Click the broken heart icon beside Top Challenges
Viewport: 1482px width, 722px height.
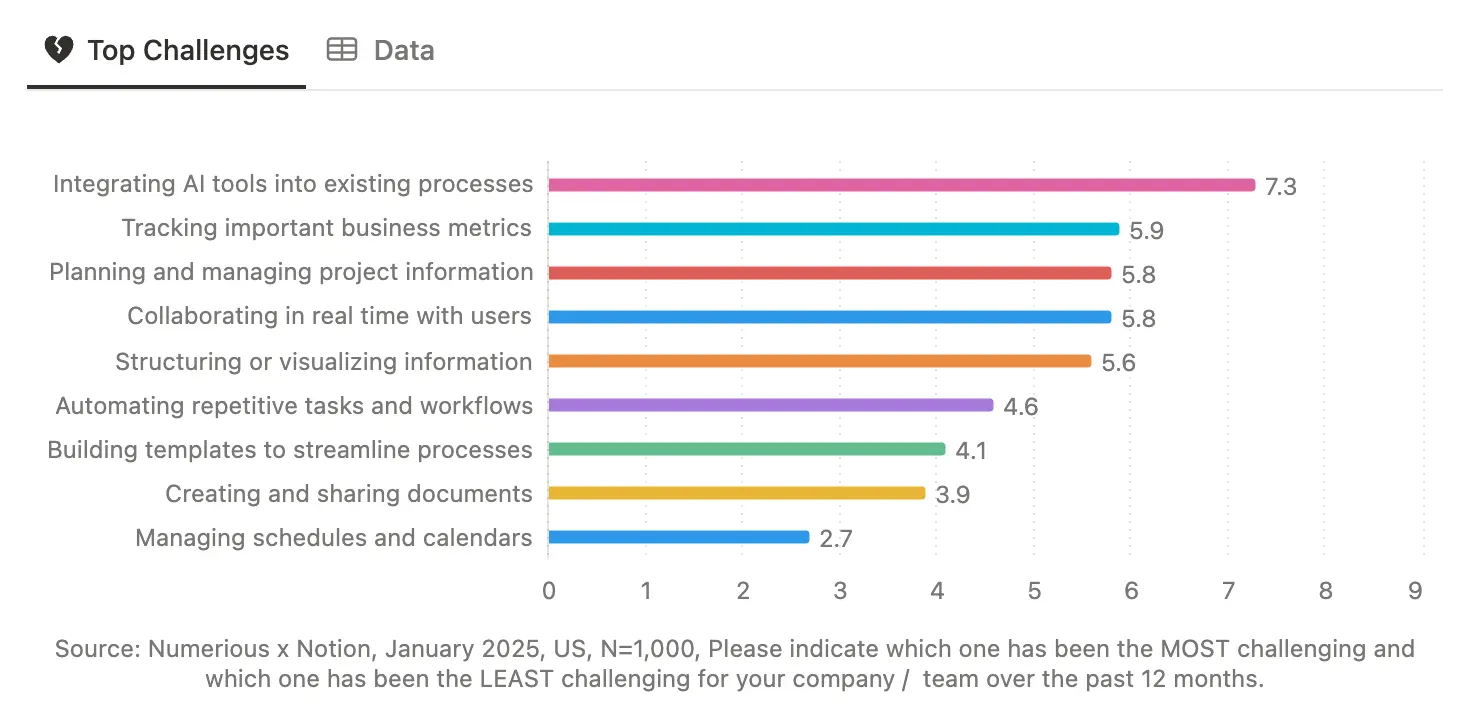click(59, 49)
